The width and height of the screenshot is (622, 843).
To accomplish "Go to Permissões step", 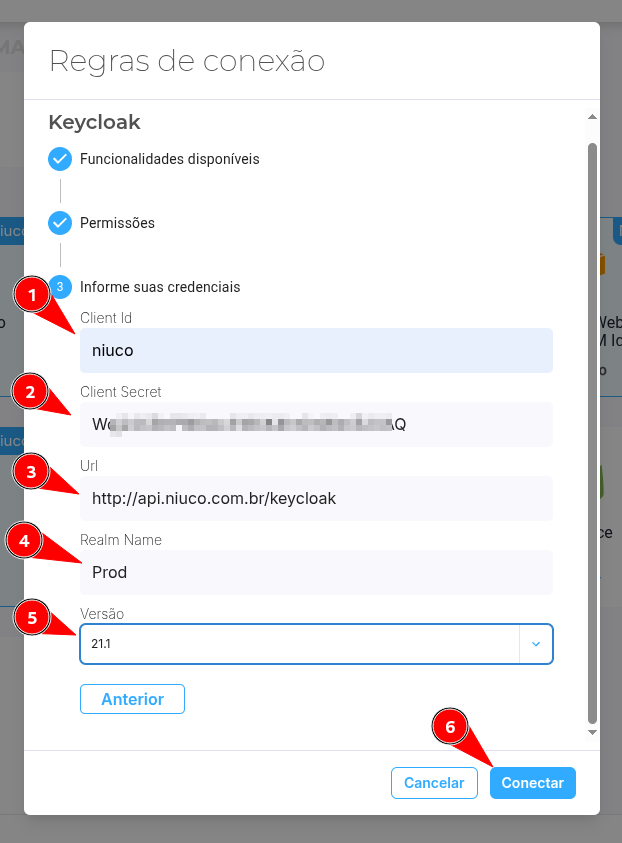I will pyautogui.click(x=117, y=223).
